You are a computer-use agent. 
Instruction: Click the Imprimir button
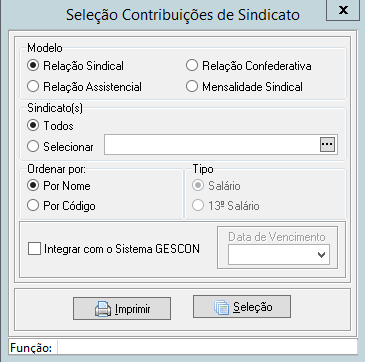click(x=122, y=308)
